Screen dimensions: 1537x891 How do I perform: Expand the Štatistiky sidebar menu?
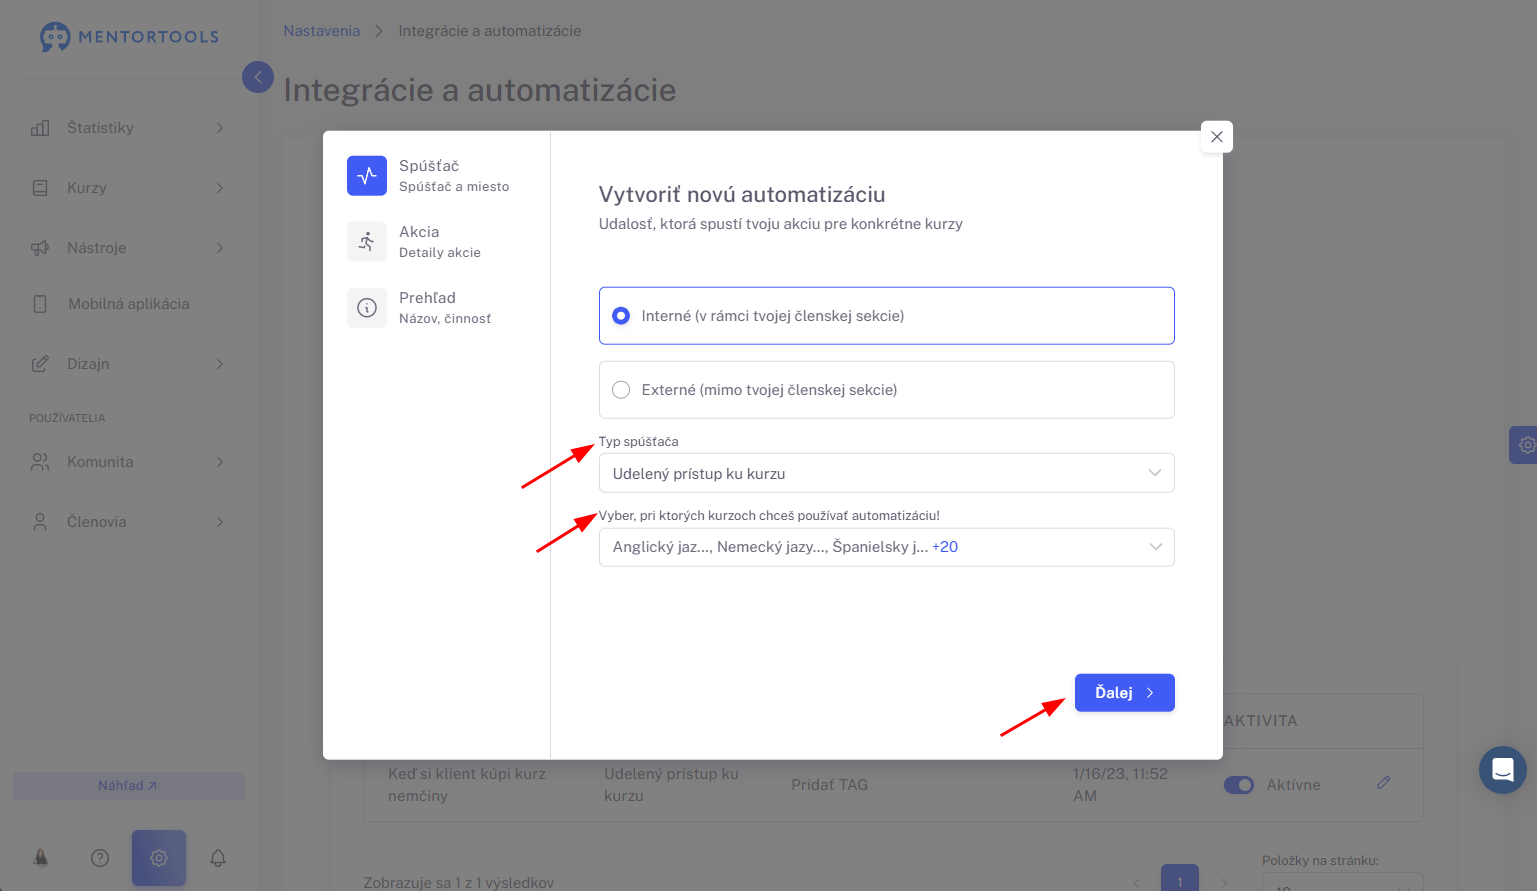[127, 128]
